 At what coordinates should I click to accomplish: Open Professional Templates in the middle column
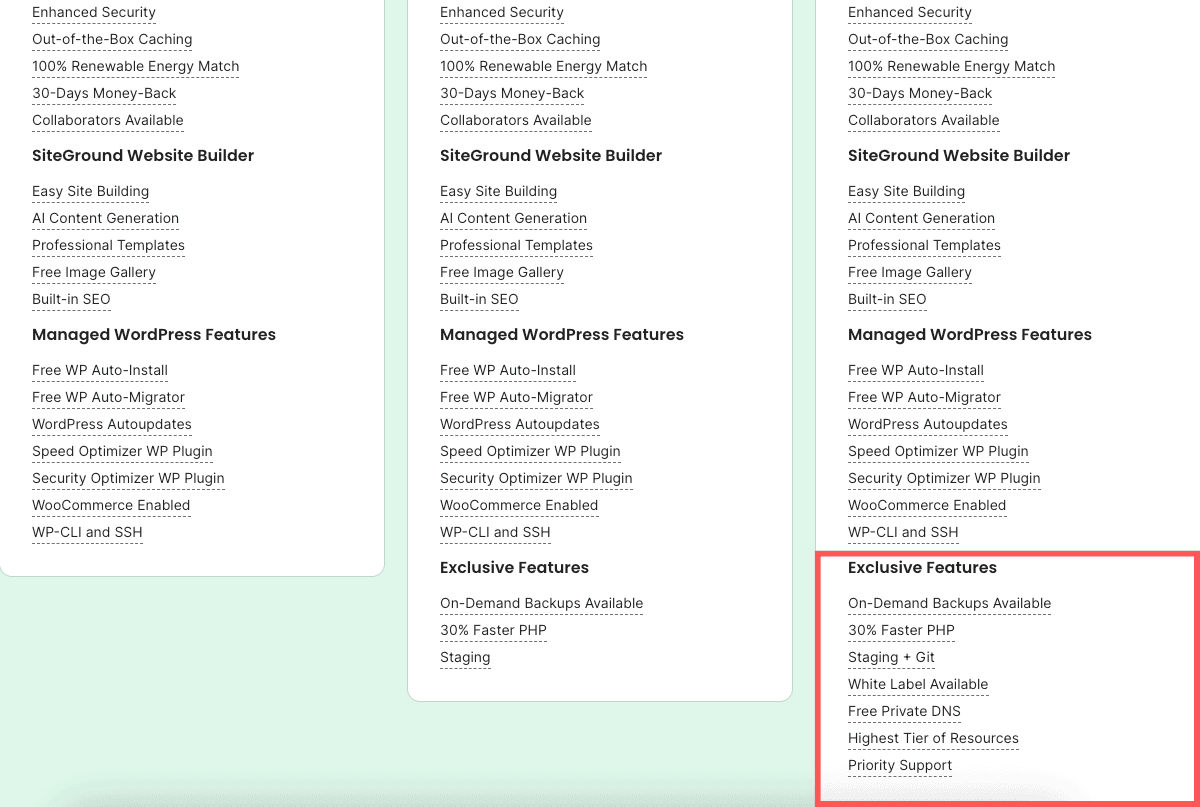point(516,246)
